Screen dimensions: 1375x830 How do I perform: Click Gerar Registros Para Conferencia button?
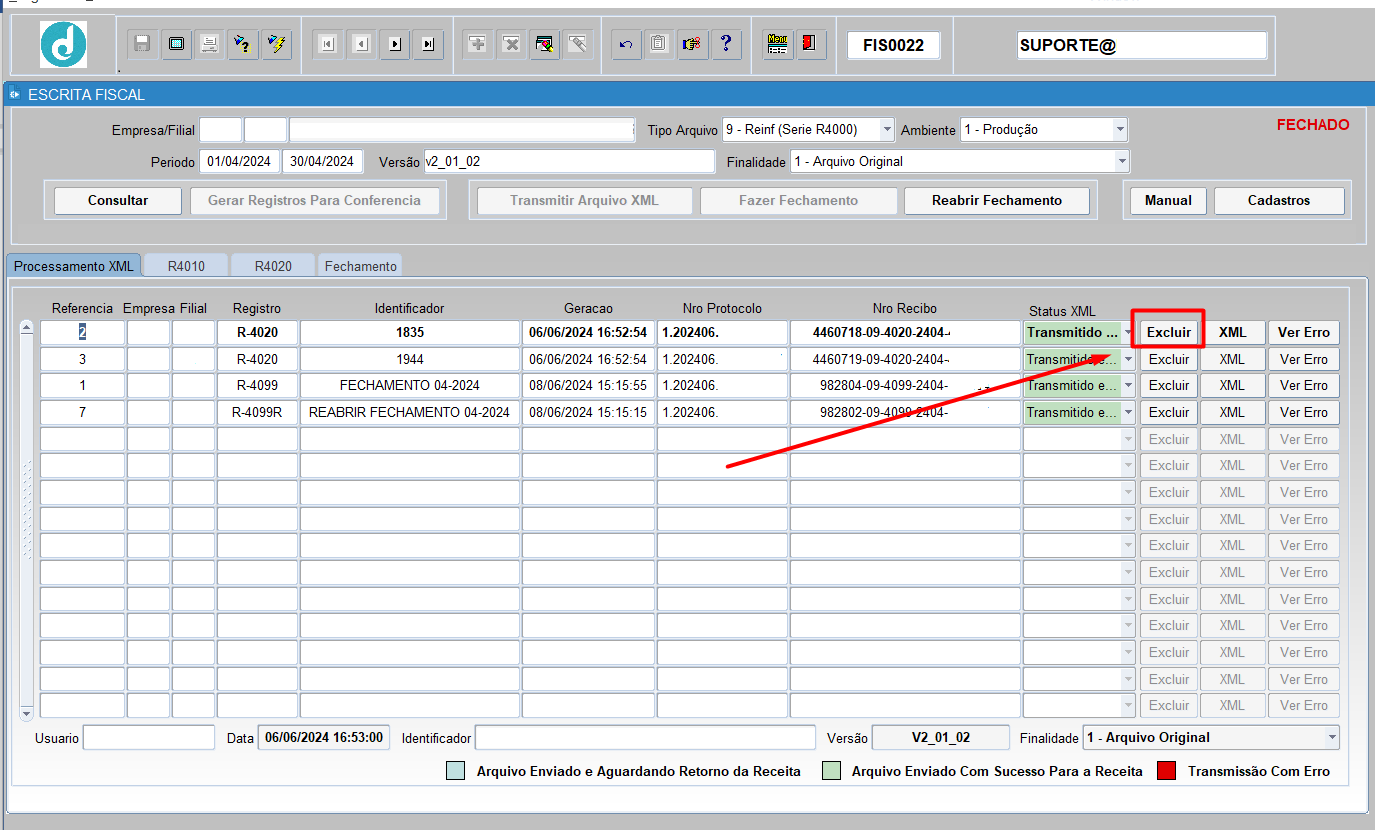[x=314, y=200]
